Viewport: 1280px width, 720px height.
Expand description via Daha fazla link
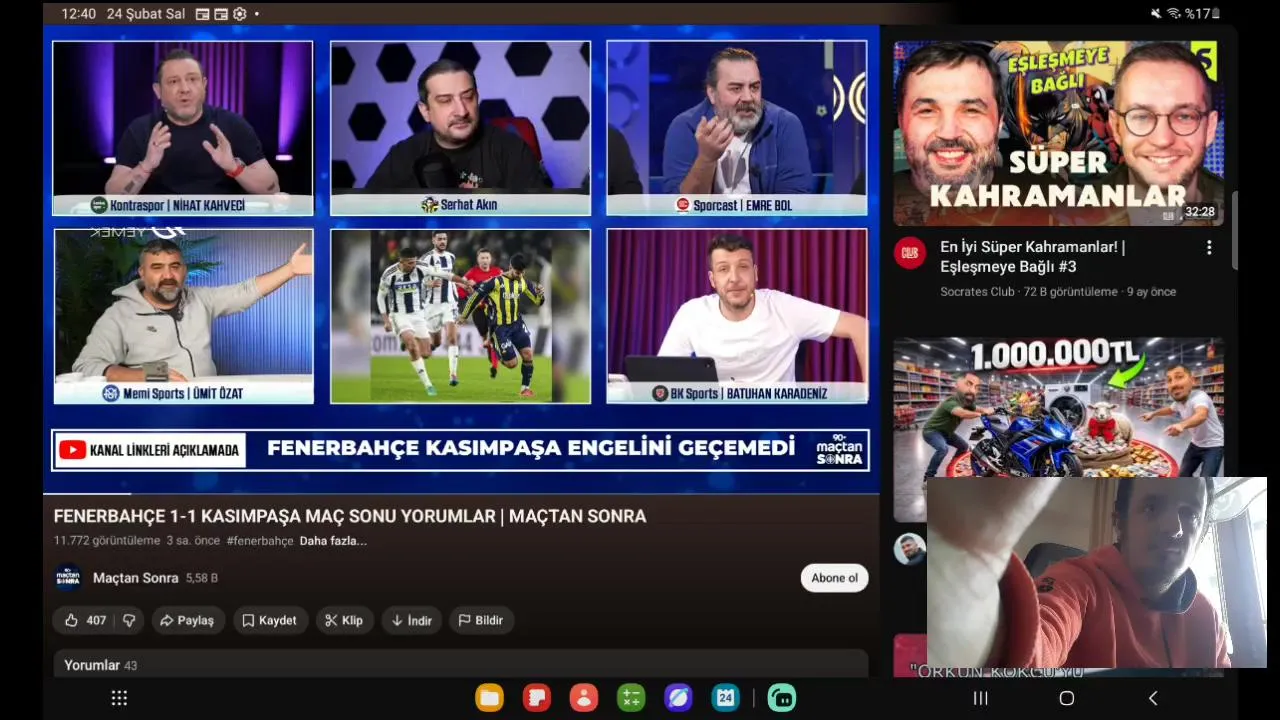point(333,541)
